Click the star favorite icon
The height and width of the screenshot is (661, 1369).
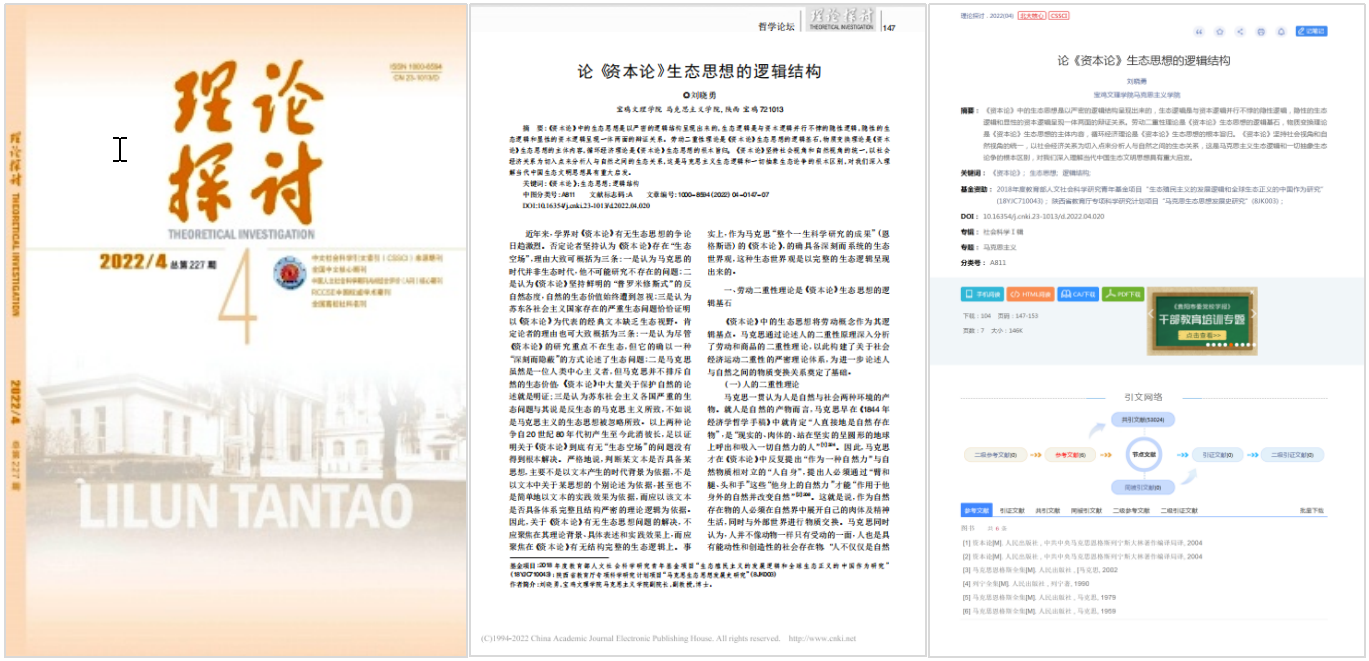[x=1219, y=31]
